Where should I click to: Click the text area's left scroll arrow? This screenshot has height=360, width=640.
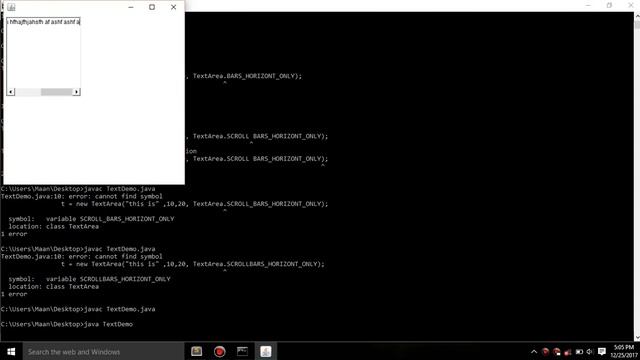click(11, 92)
